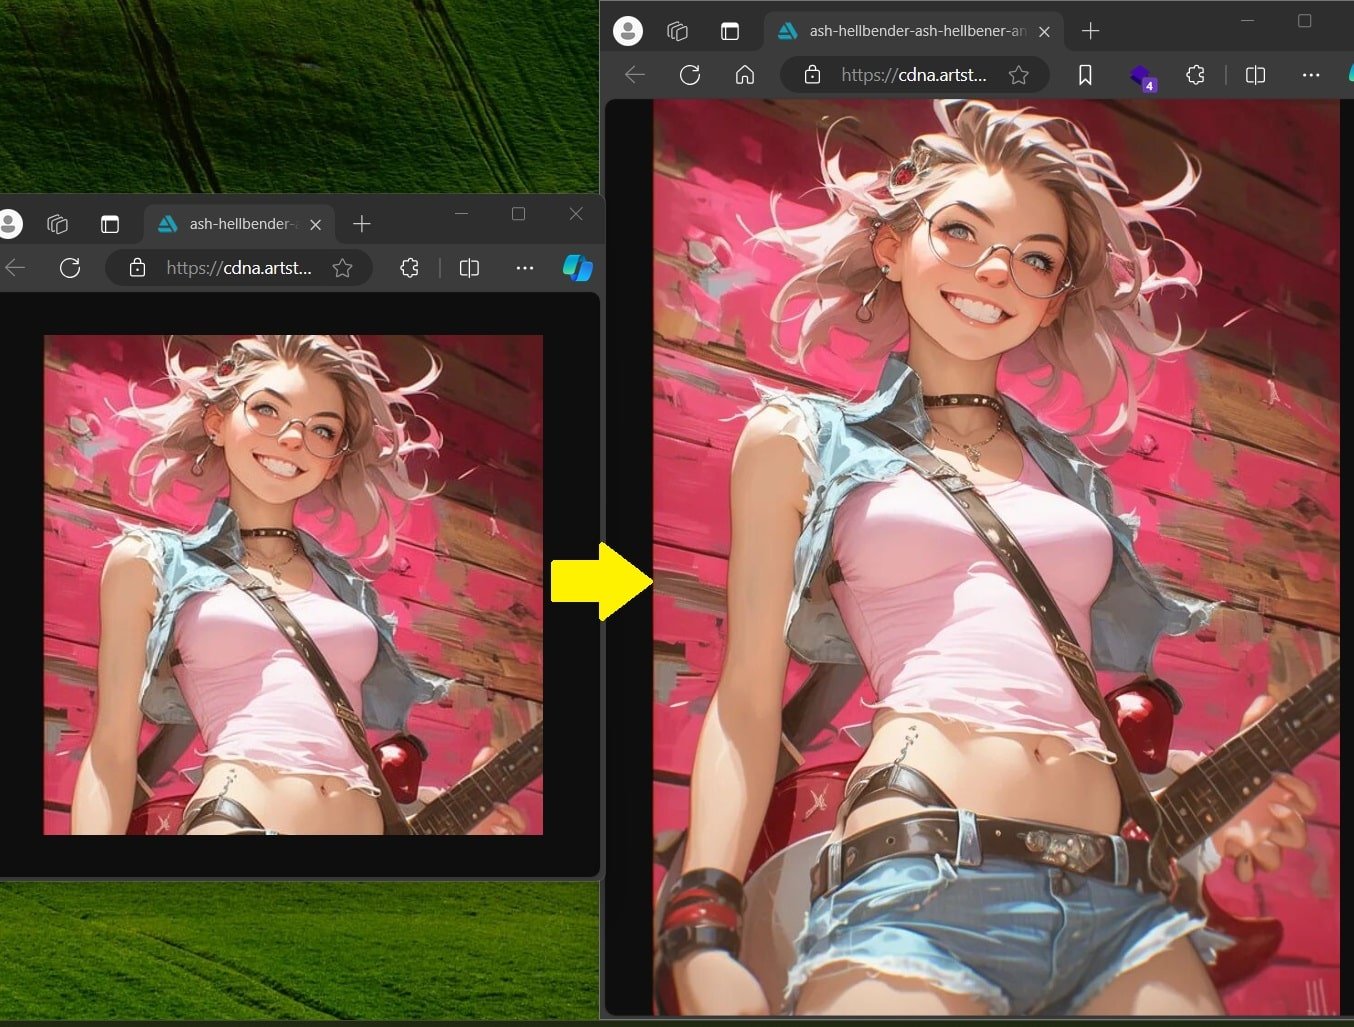The width and height of the screenshot is (1354, 1027).
Task: Open Workspaces in the right Edge window
Action: tap(677, 31)
